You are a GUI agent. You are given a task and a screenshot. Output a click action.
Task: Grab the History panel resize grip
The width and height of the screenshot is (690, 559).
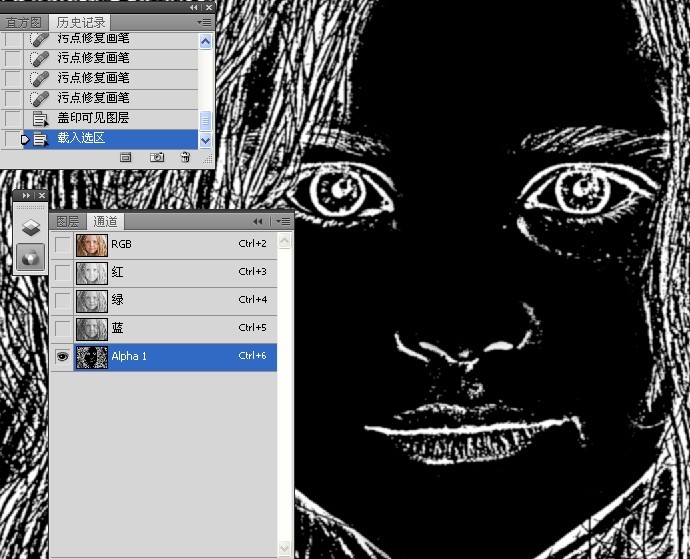207,159
